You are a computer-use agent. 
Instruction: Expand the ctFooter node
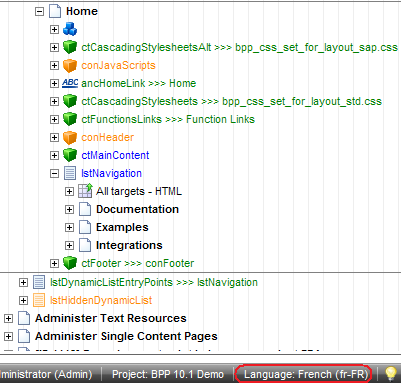coord(54,263)
